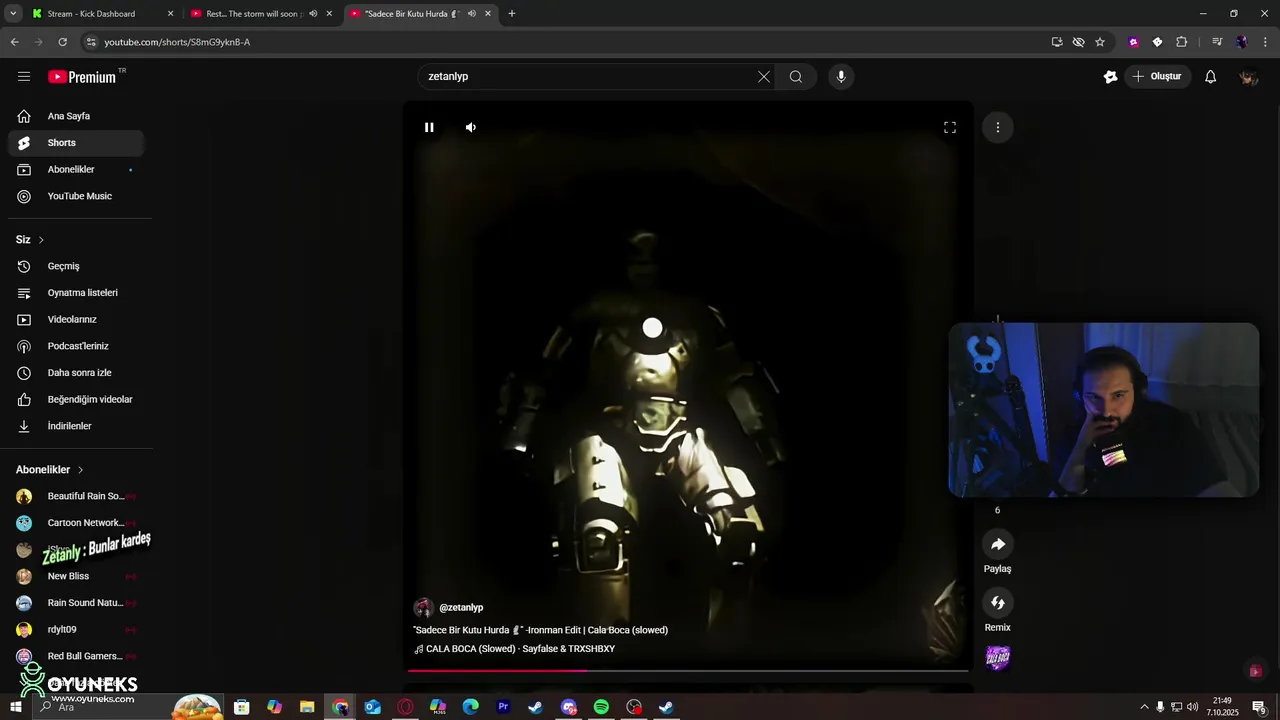This screenshot has width=1280, height=720.
Task: Open Abonelikler in the sidebar
Action: pos(76,169)
